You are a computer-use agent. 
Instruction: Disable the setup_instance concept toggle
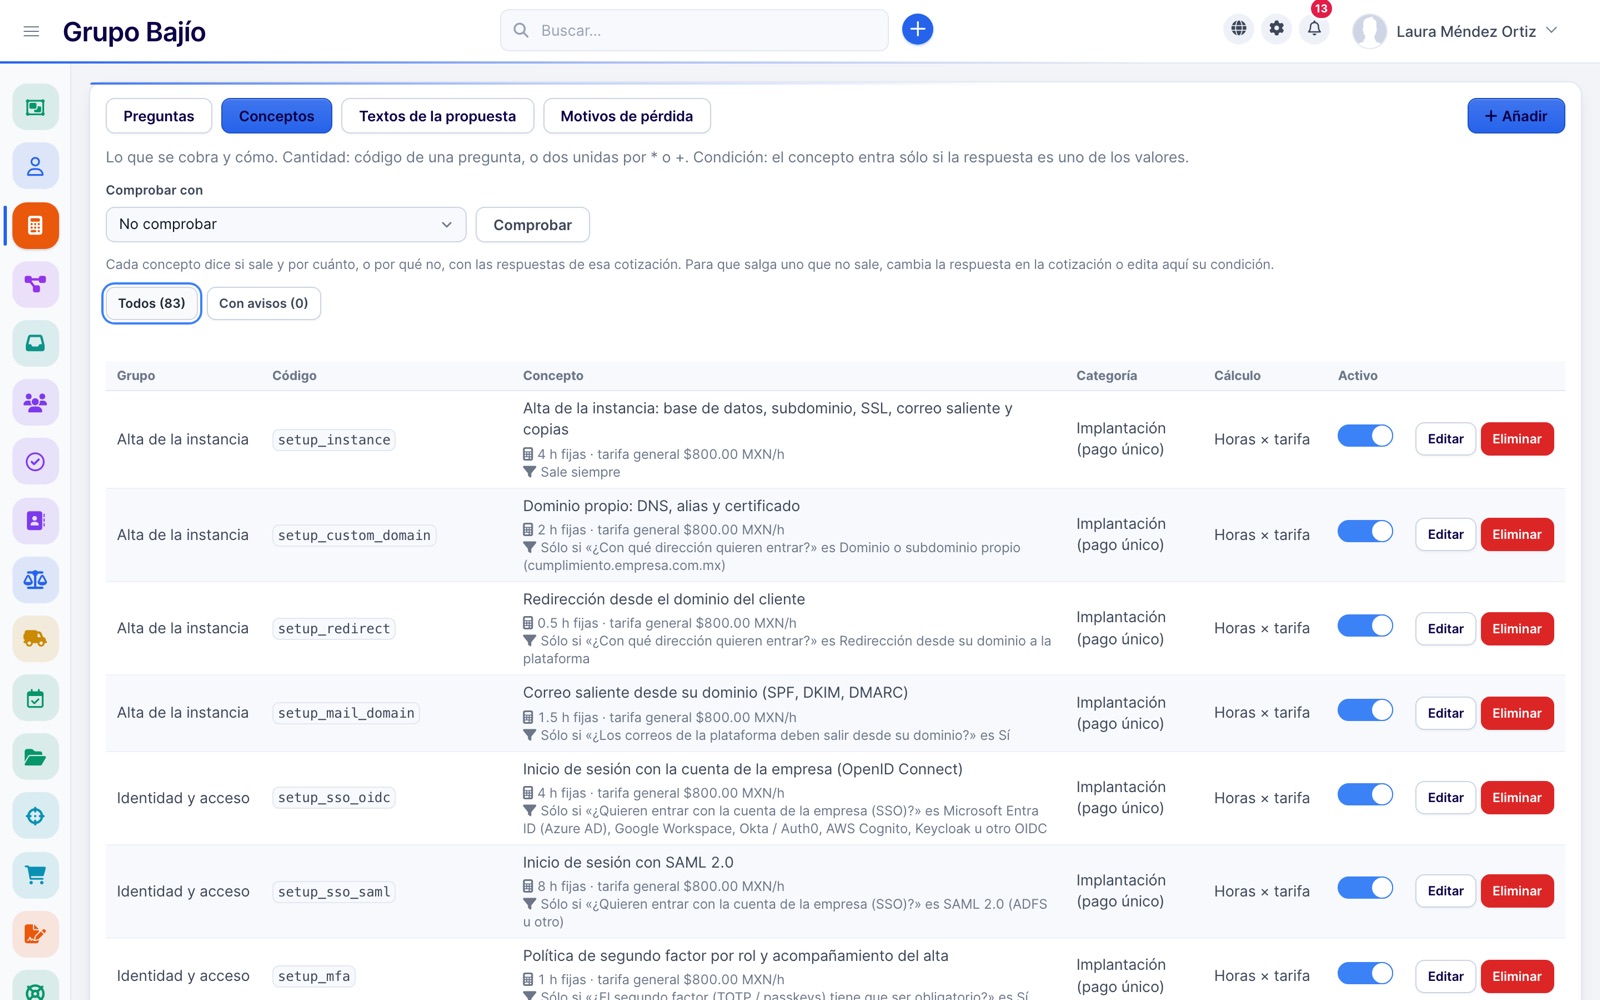[x=1365, y=436]
